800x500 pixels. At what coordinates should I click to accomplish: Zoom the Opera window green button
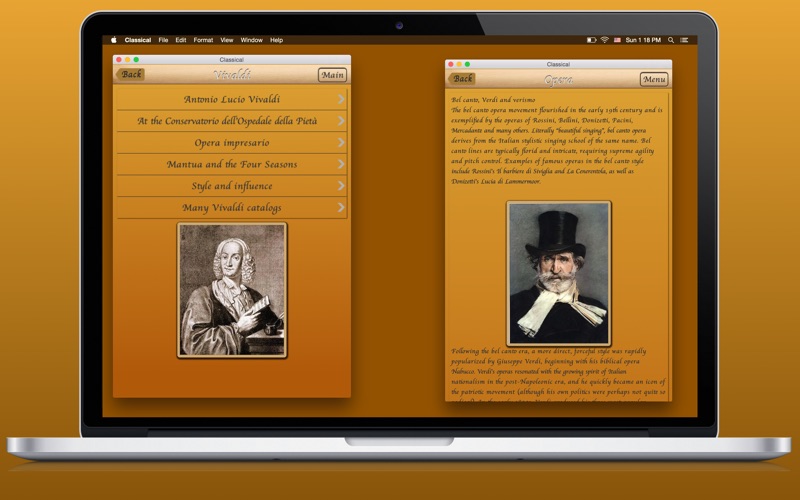point(467,64)
